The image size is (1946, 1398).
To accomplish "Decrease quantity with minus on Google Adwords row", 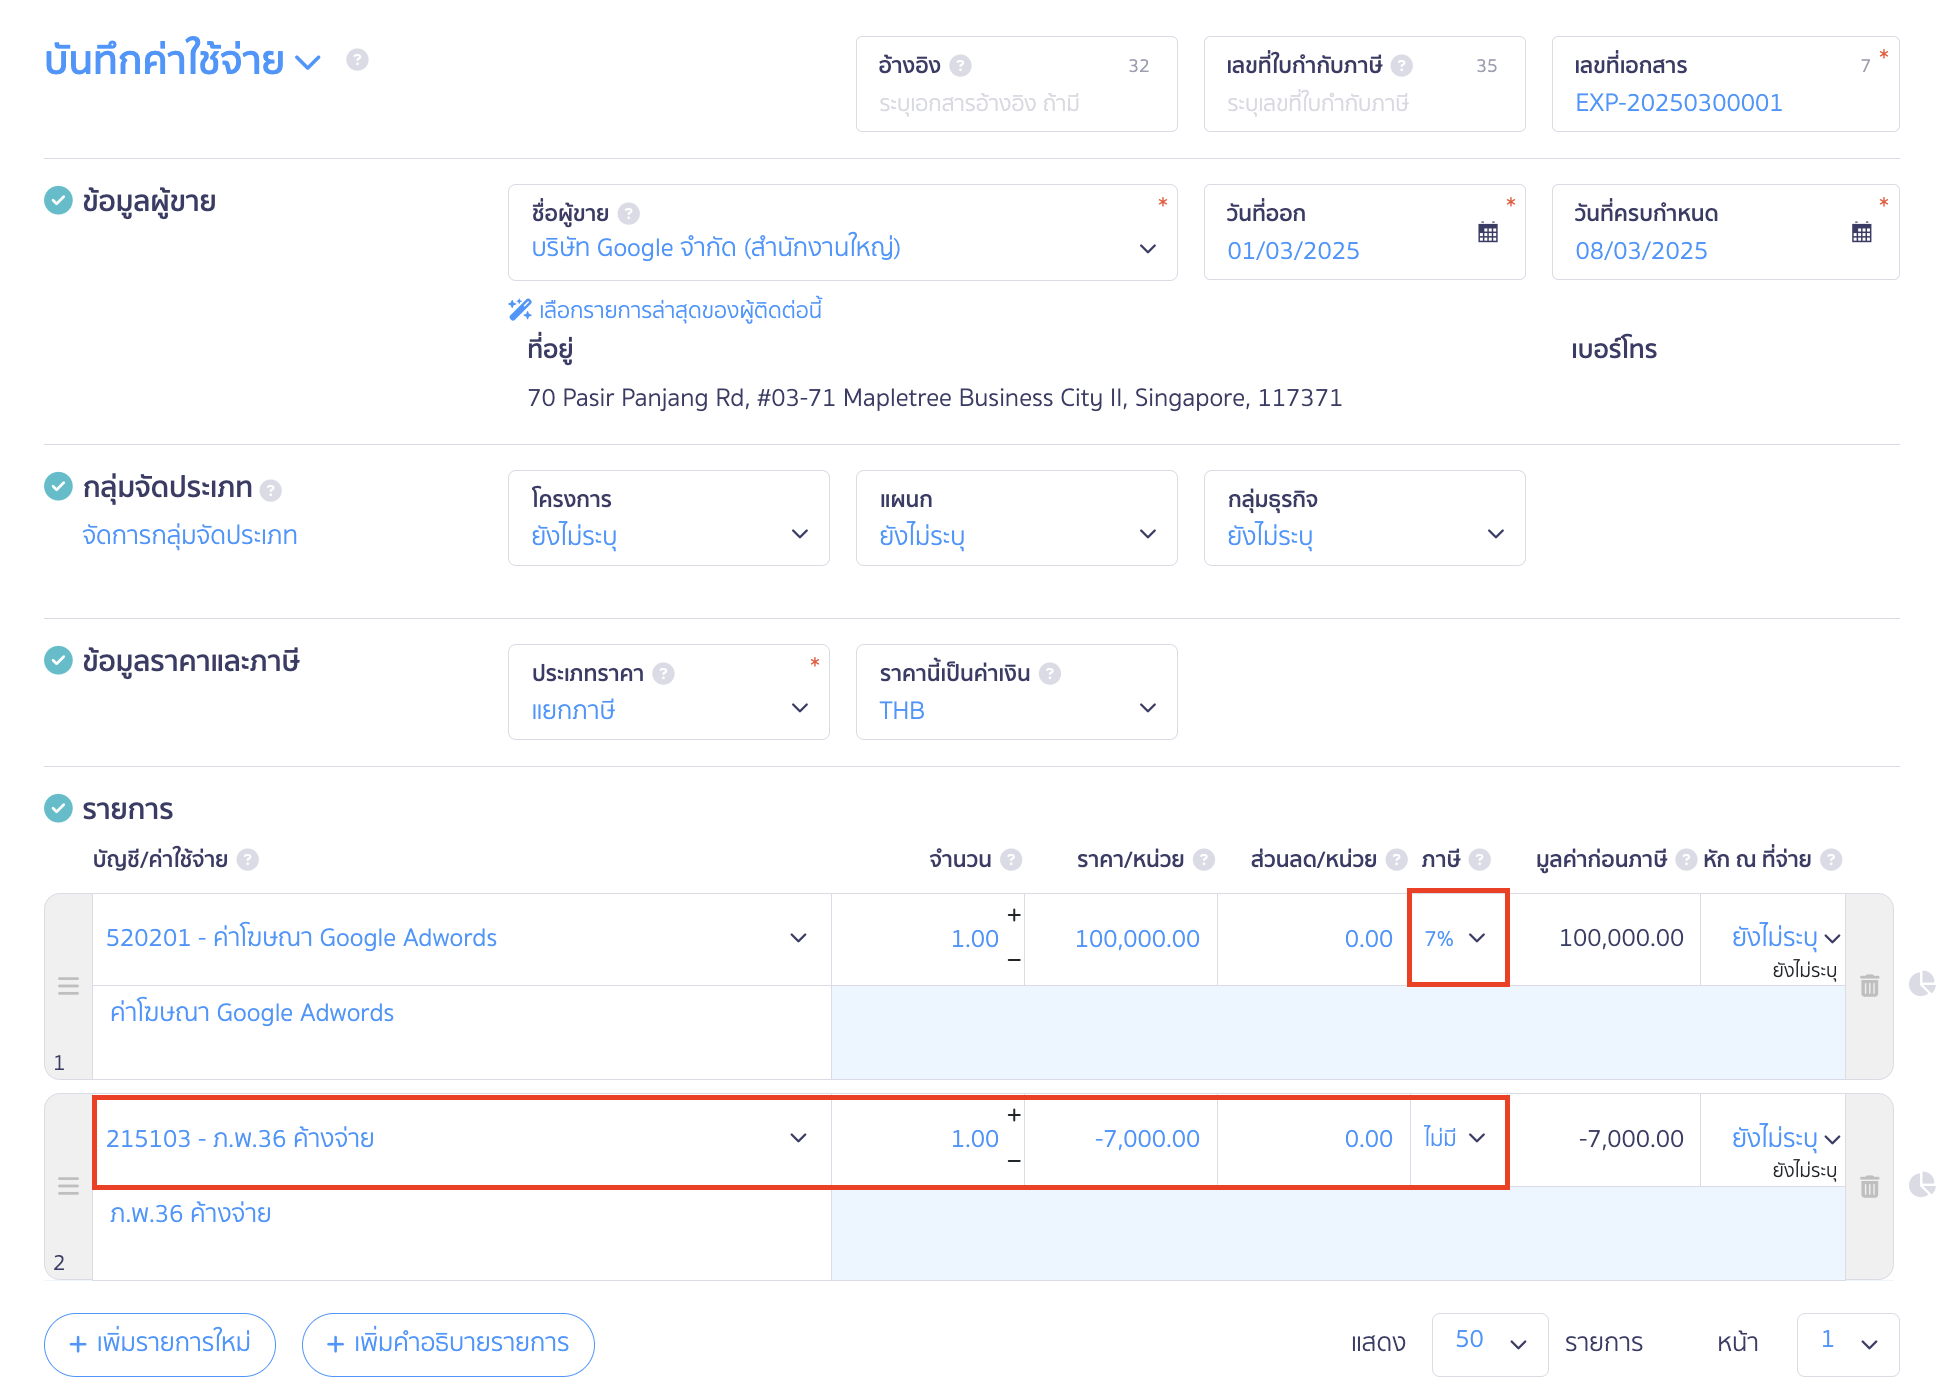I will point(1014,961).
